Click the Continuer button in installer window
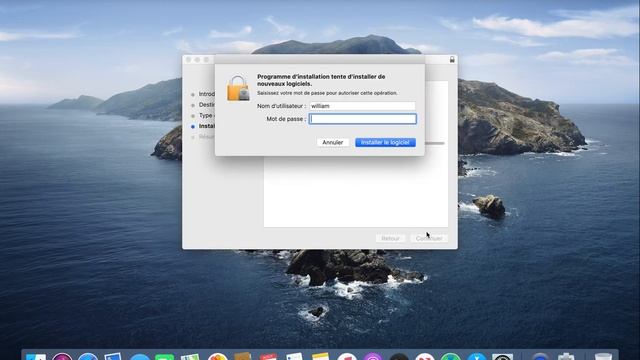Screen dimensions: 640x360 coord(429,238)
